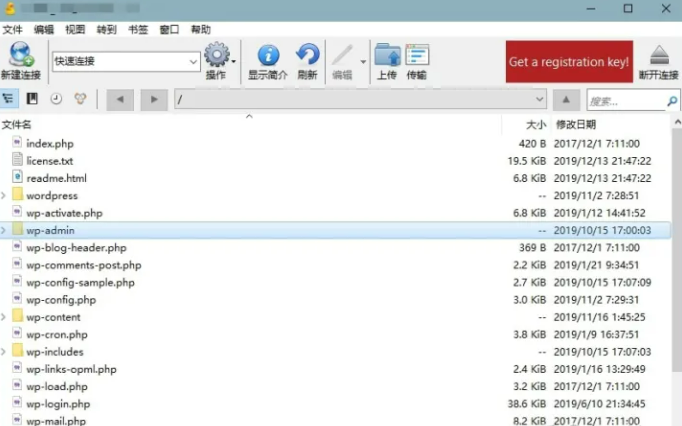Image resolution: width=682 pixels, height=426 pixels.
Task: Go to parent folder with up arrow
Action: tap(566, 100)
